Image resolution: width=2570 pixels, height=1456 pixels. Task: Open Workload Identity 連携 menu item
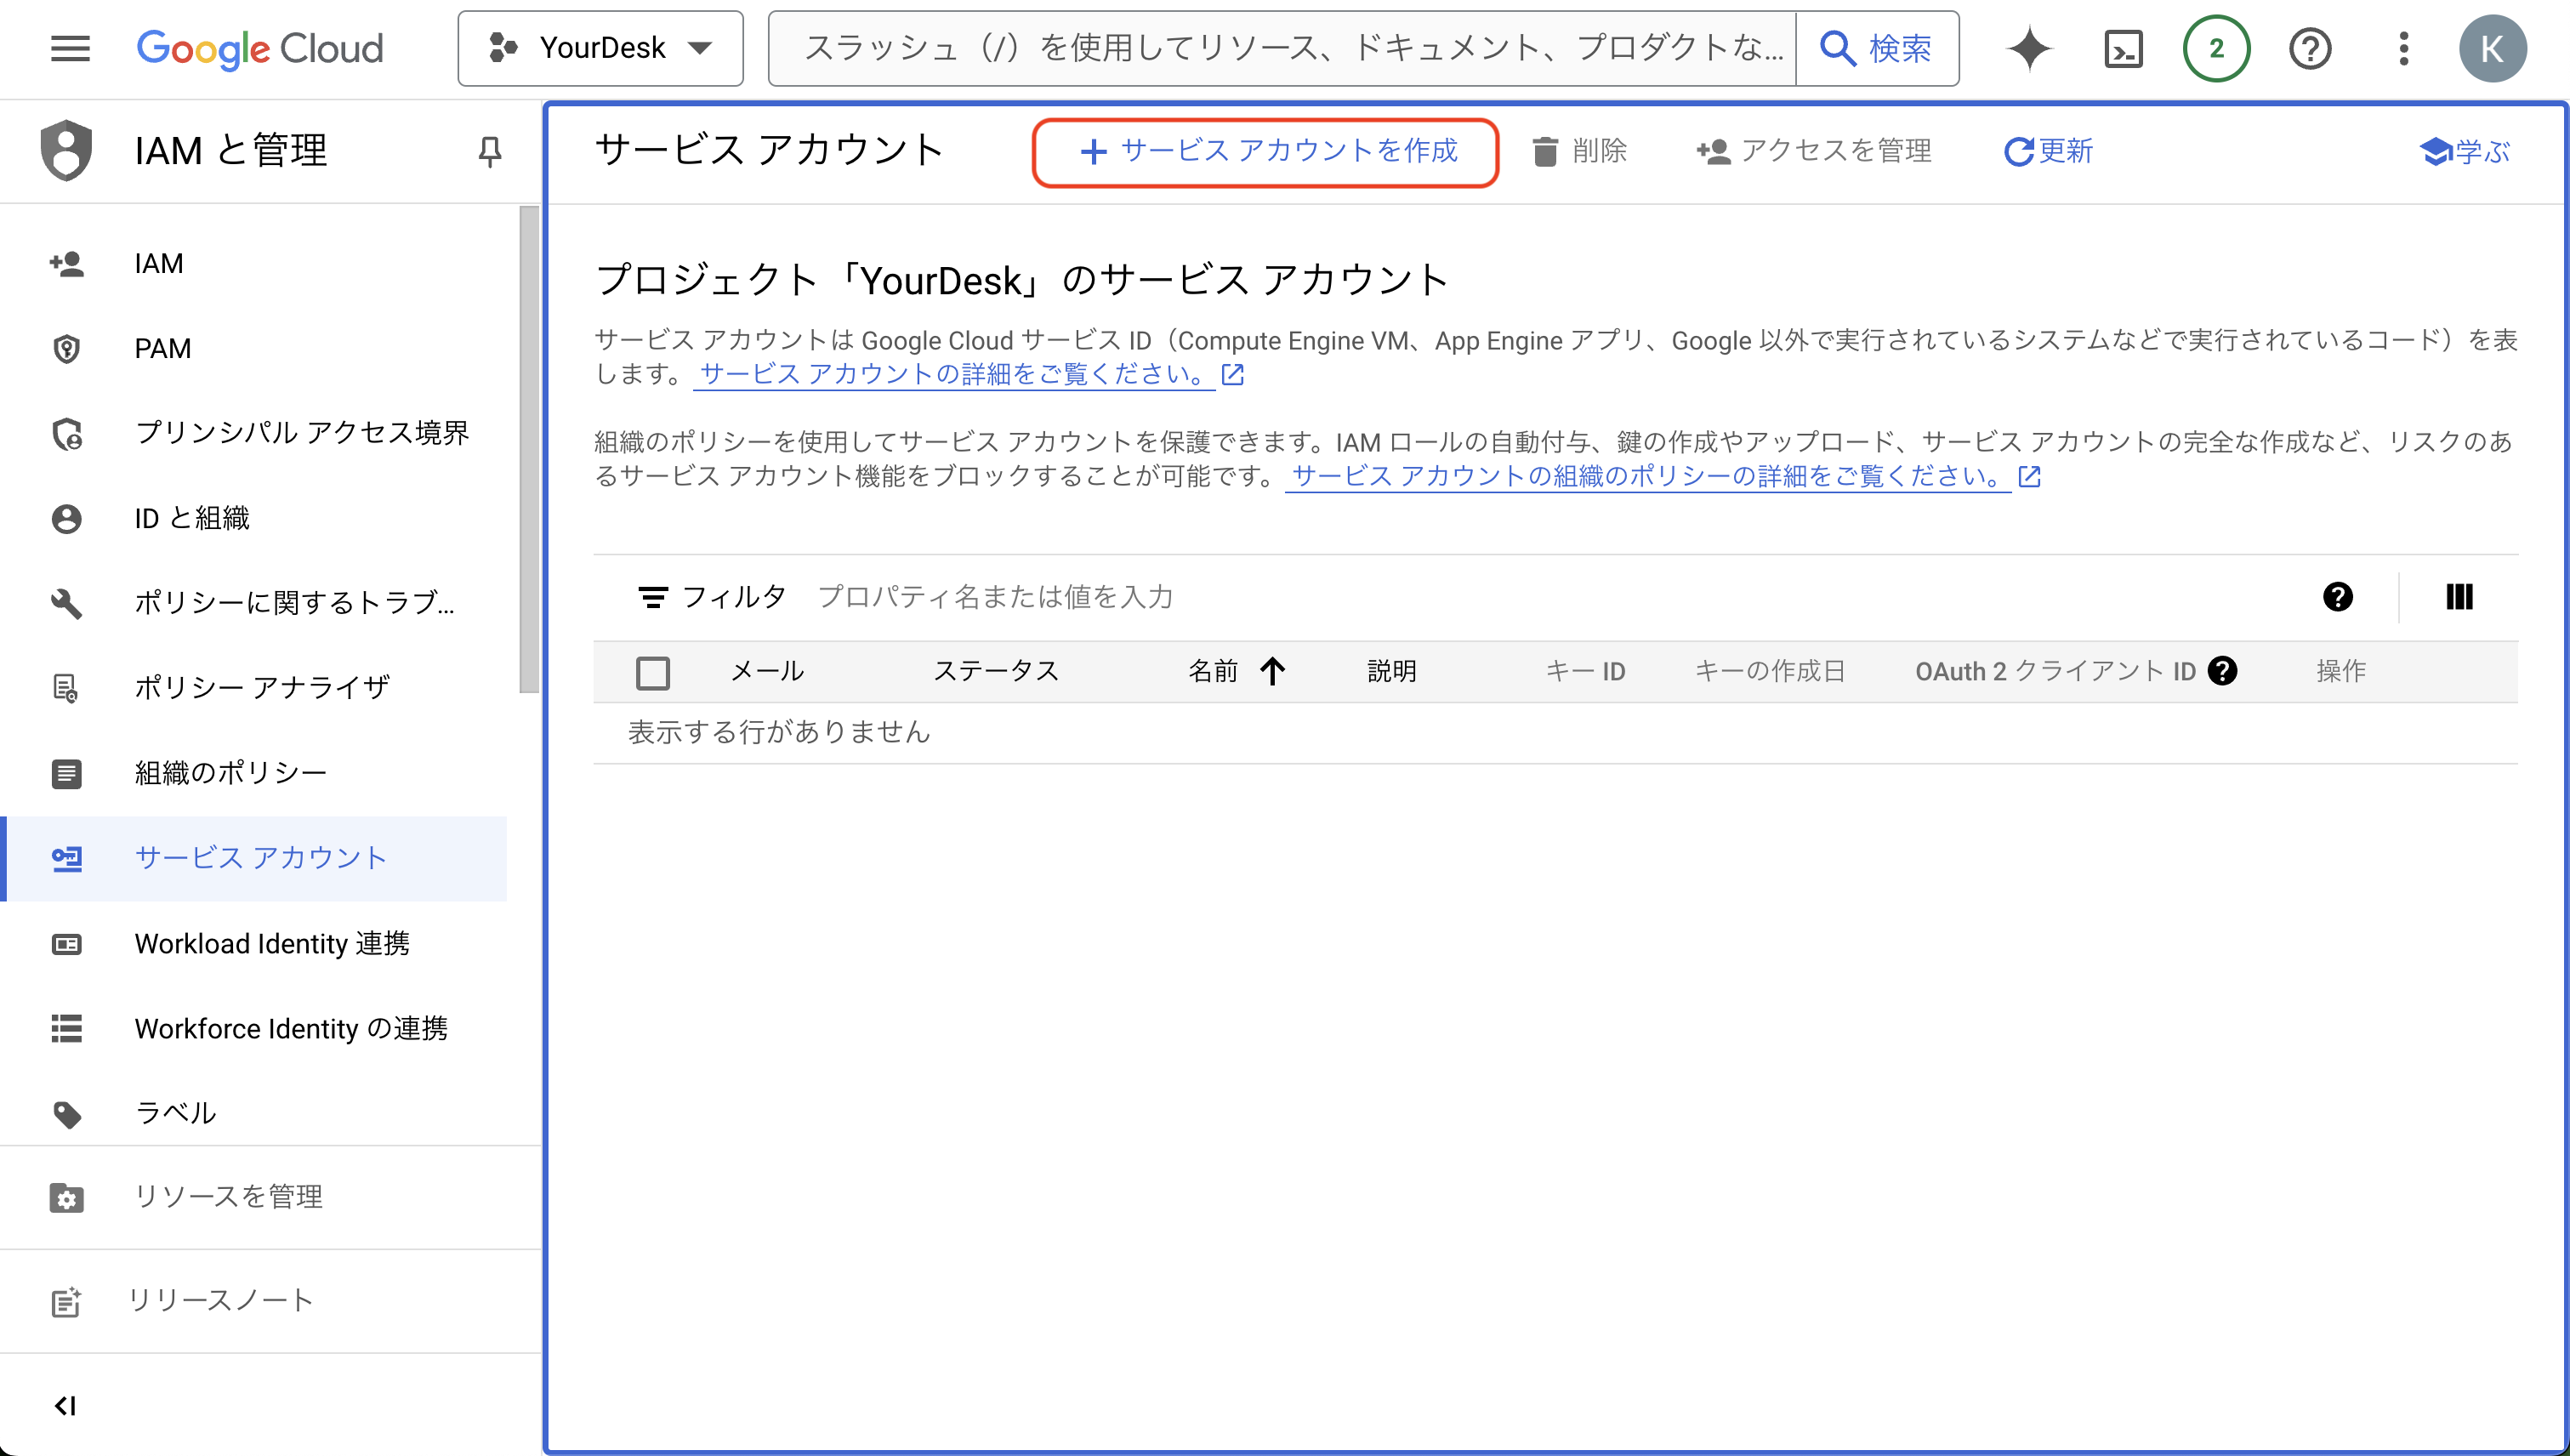coord(253,943)
